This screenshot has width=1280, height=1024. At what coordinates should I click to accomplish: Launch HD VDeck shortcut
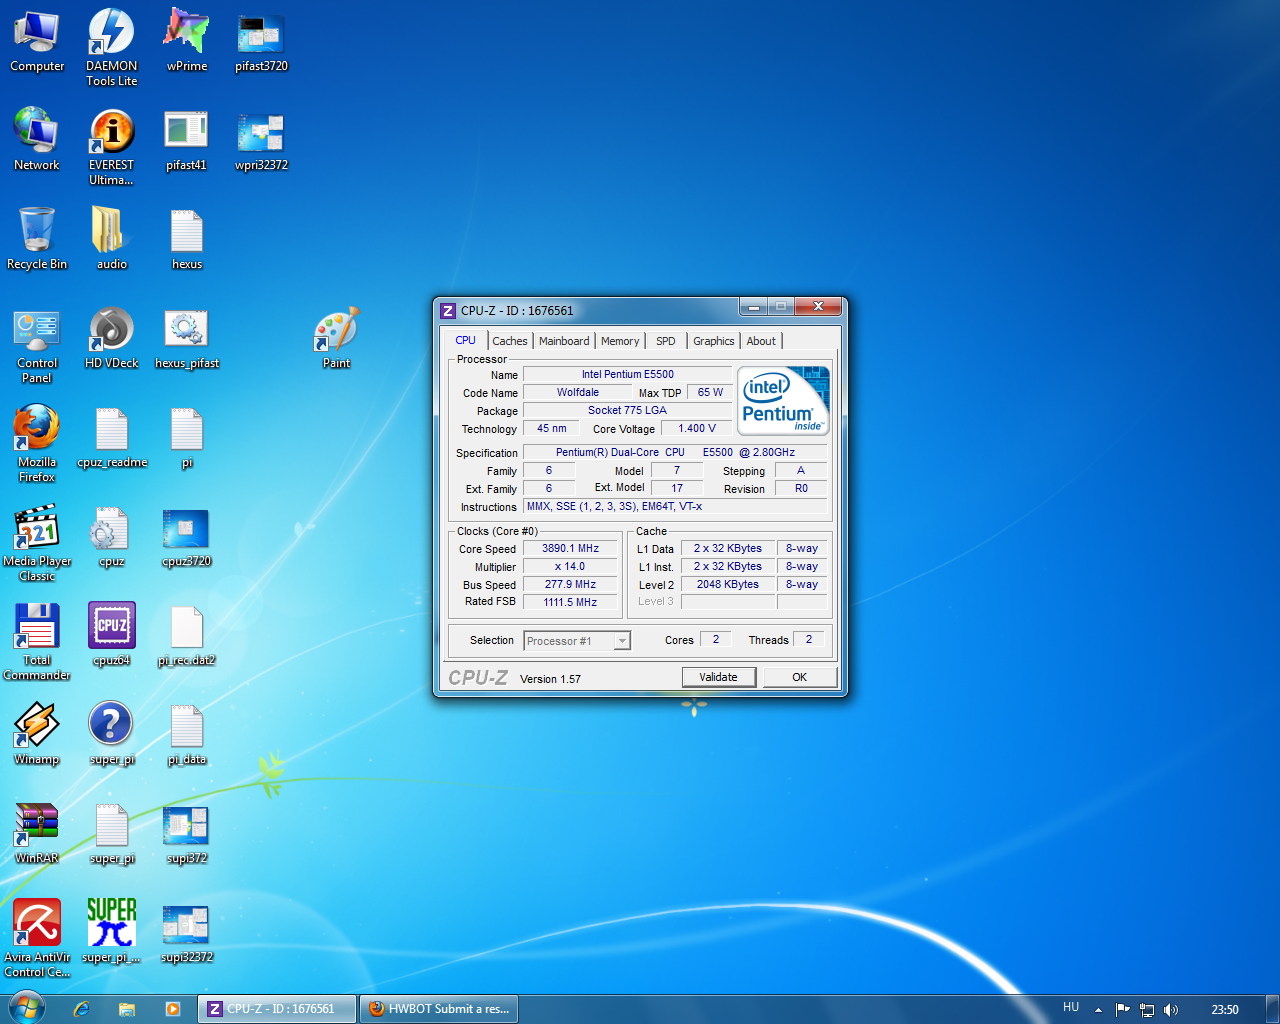[111, 339]
